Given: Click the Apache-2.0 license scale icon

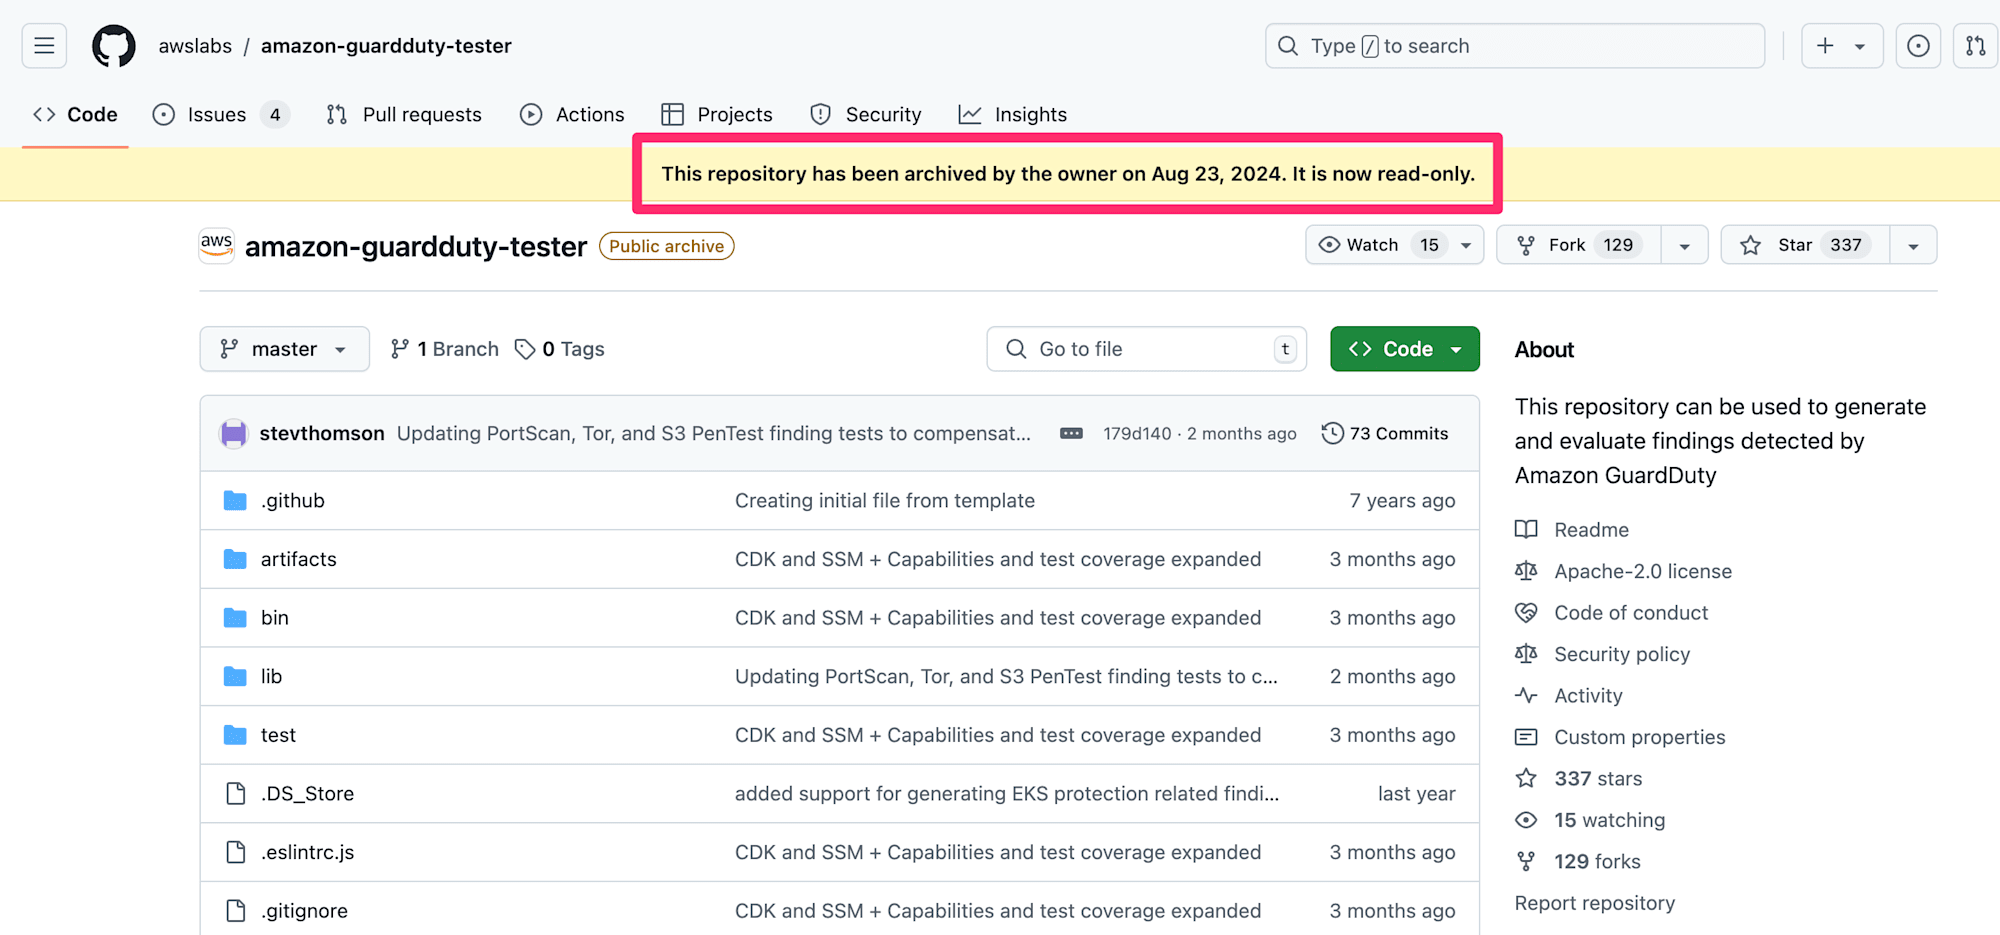Looking at the screenshot, I should (1526, 571).
